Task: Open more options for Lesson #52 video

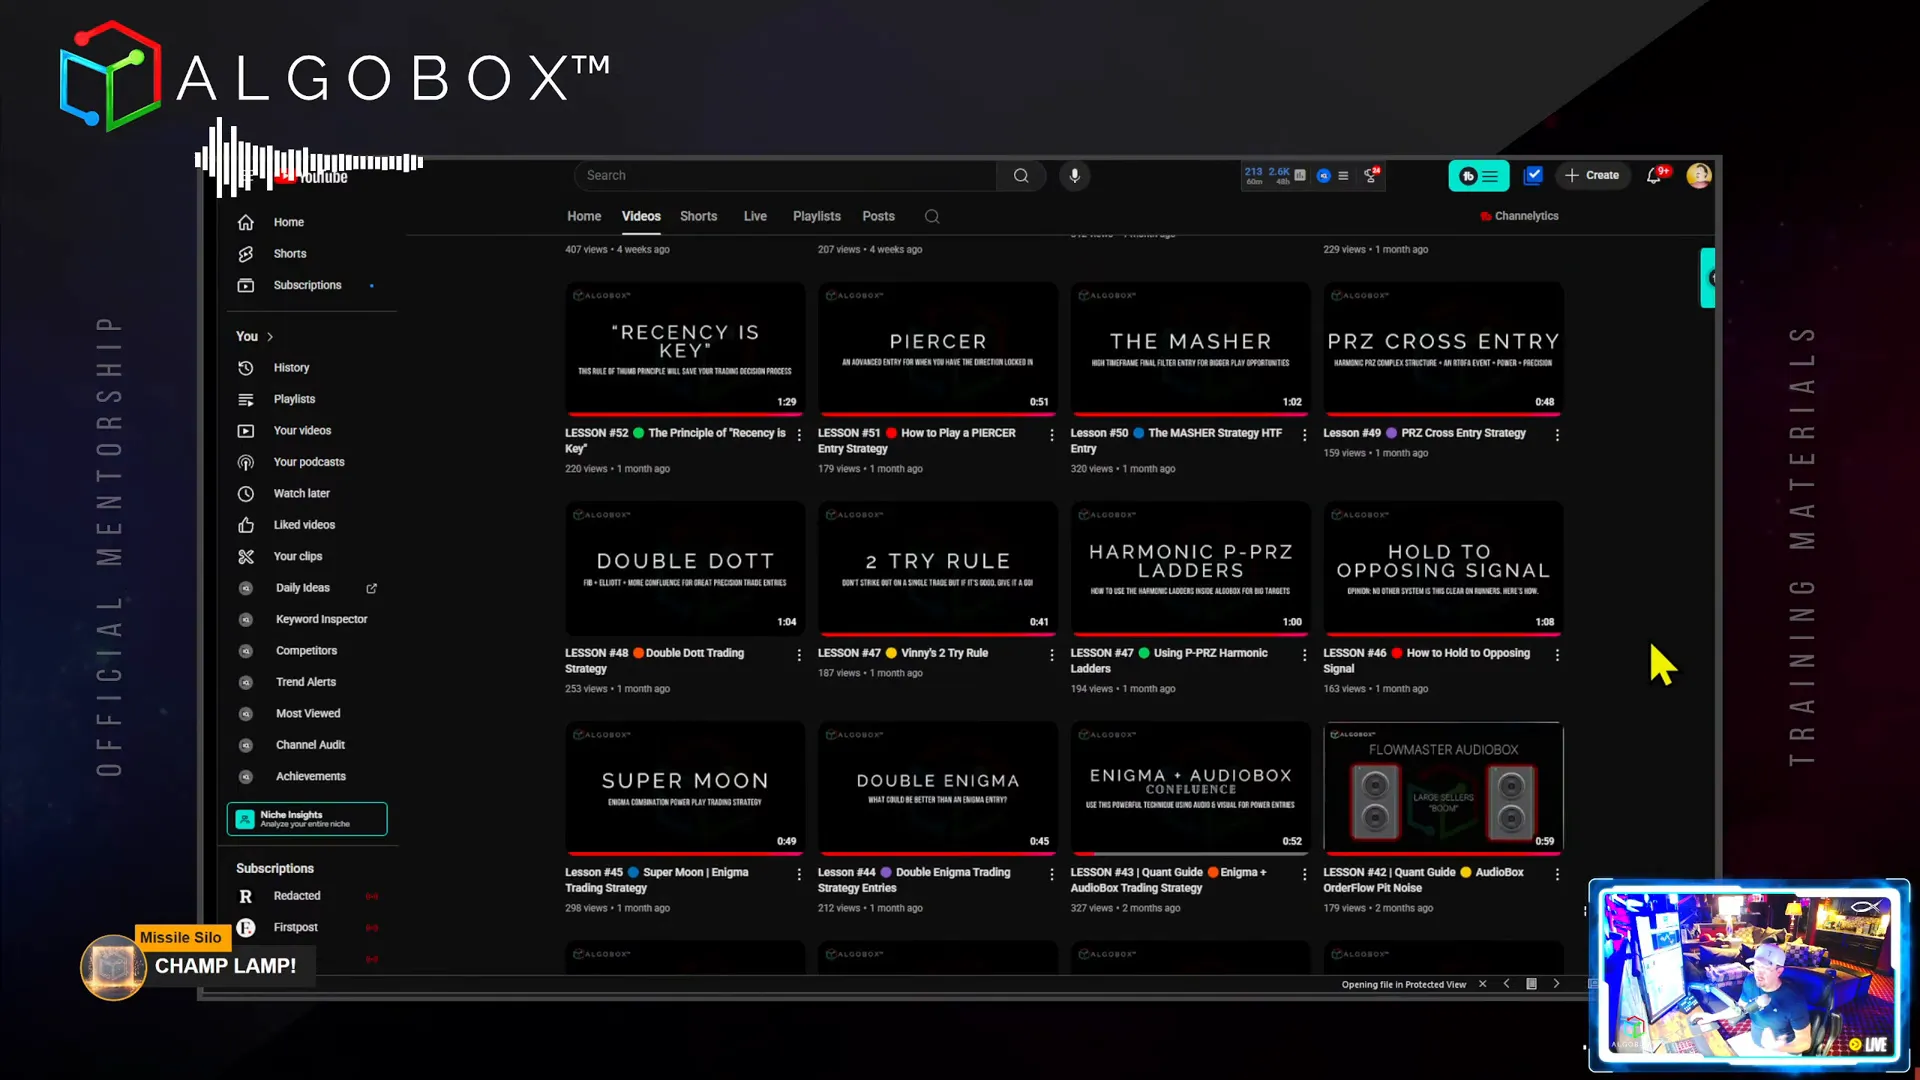Action: [798, 435]
